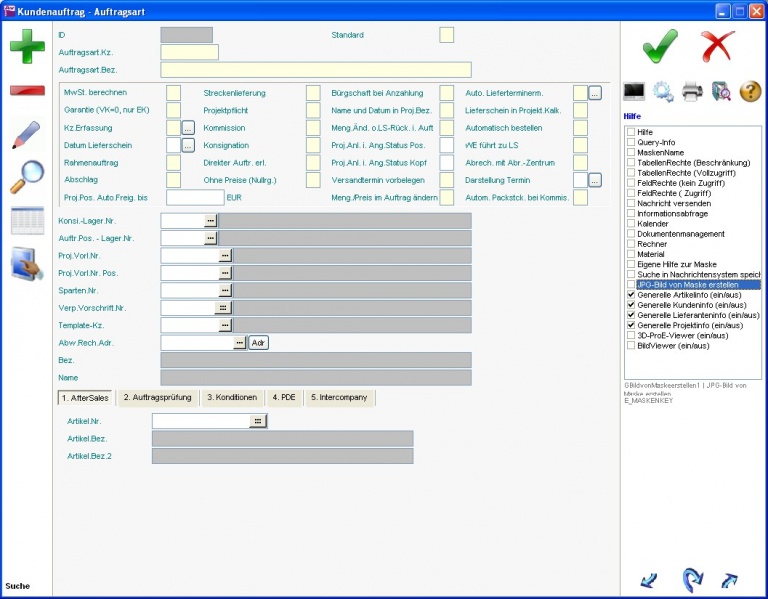Open lookup button for Konsi.-Lager.Nr.
Screen dimensions: 768x599
[x=211, y=220]
